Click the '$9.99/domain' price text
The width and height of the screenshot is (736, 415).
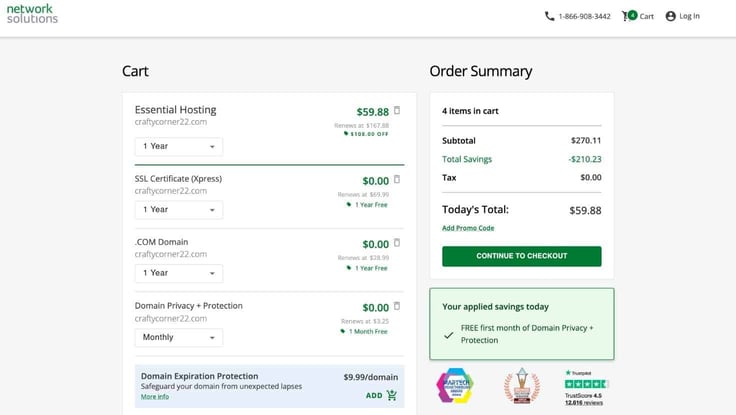[371, 377]
